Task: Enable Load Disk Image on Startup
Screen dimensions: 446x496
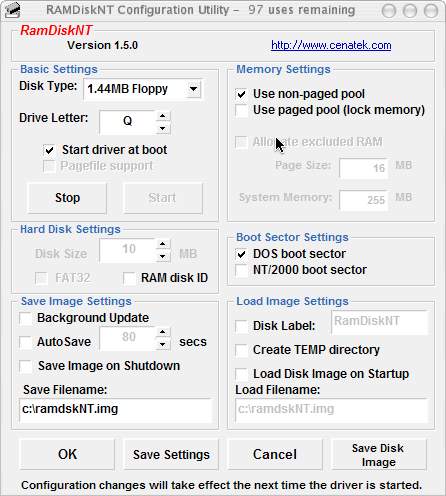Action: [x=241, y=374]
